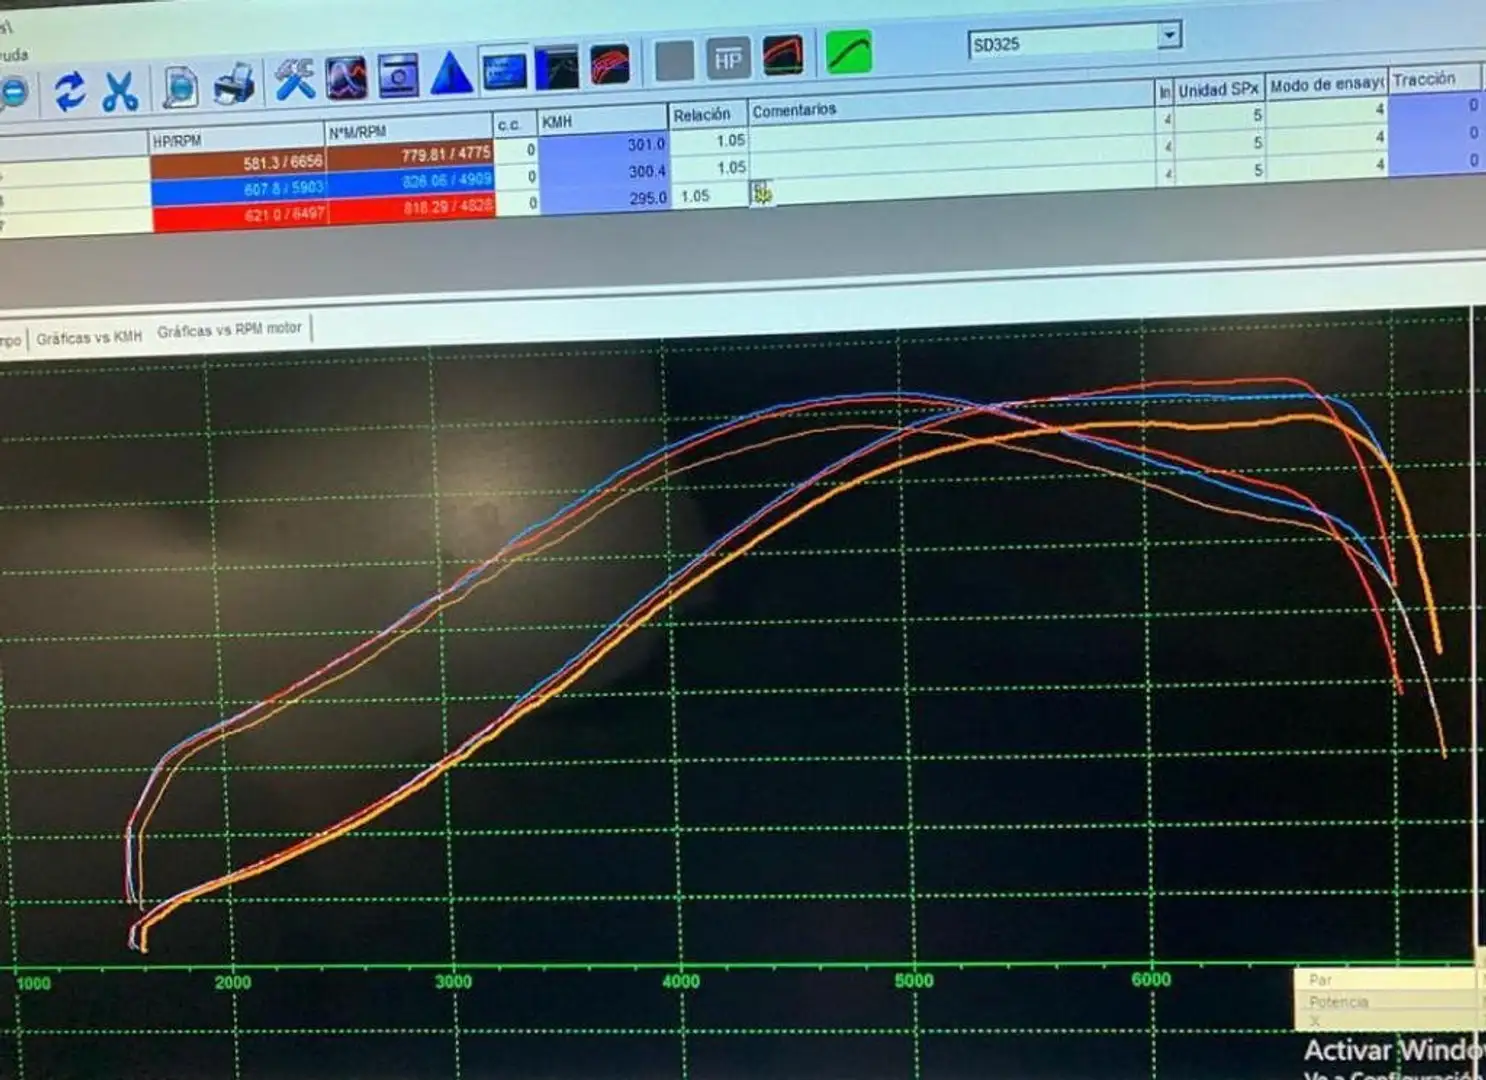Click the red curves on black icon
Viewport: 1486px width, 1080px height.
tap(782, 56)
